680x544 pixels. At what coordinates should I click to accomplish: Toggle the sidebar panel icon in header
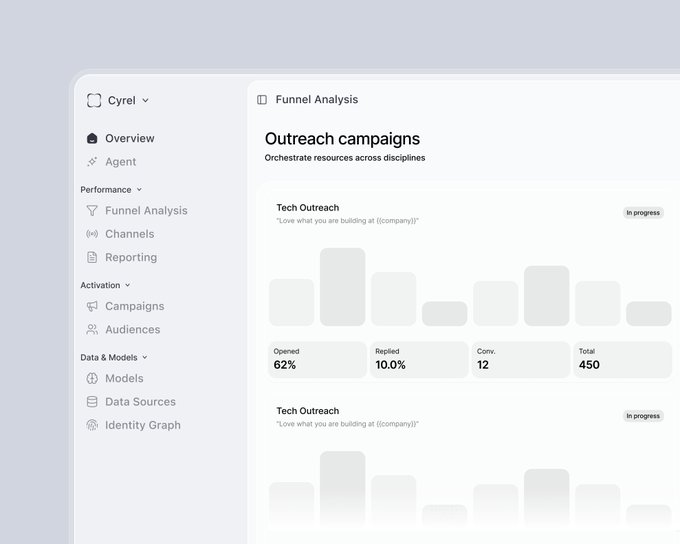pyautogui.click(x=262, y=100)
